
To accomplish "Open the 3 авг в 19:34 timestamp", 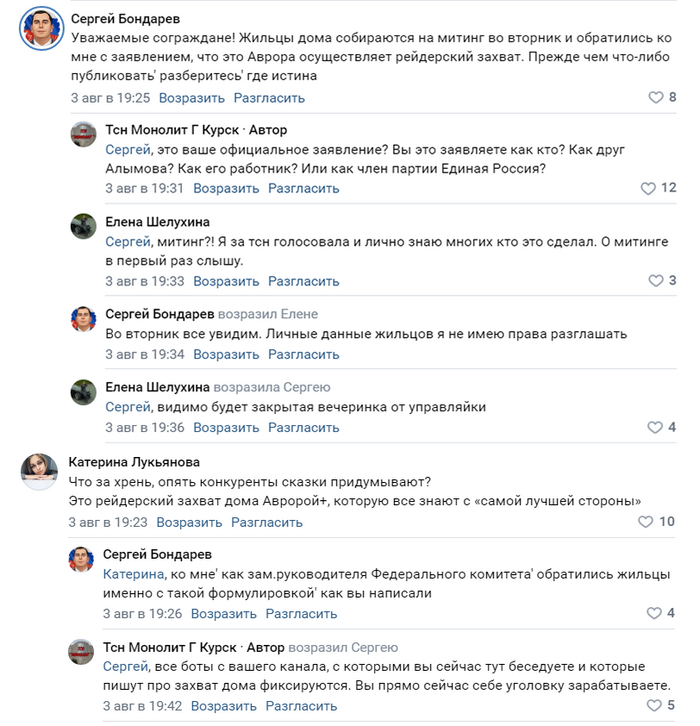I will 145,354.
